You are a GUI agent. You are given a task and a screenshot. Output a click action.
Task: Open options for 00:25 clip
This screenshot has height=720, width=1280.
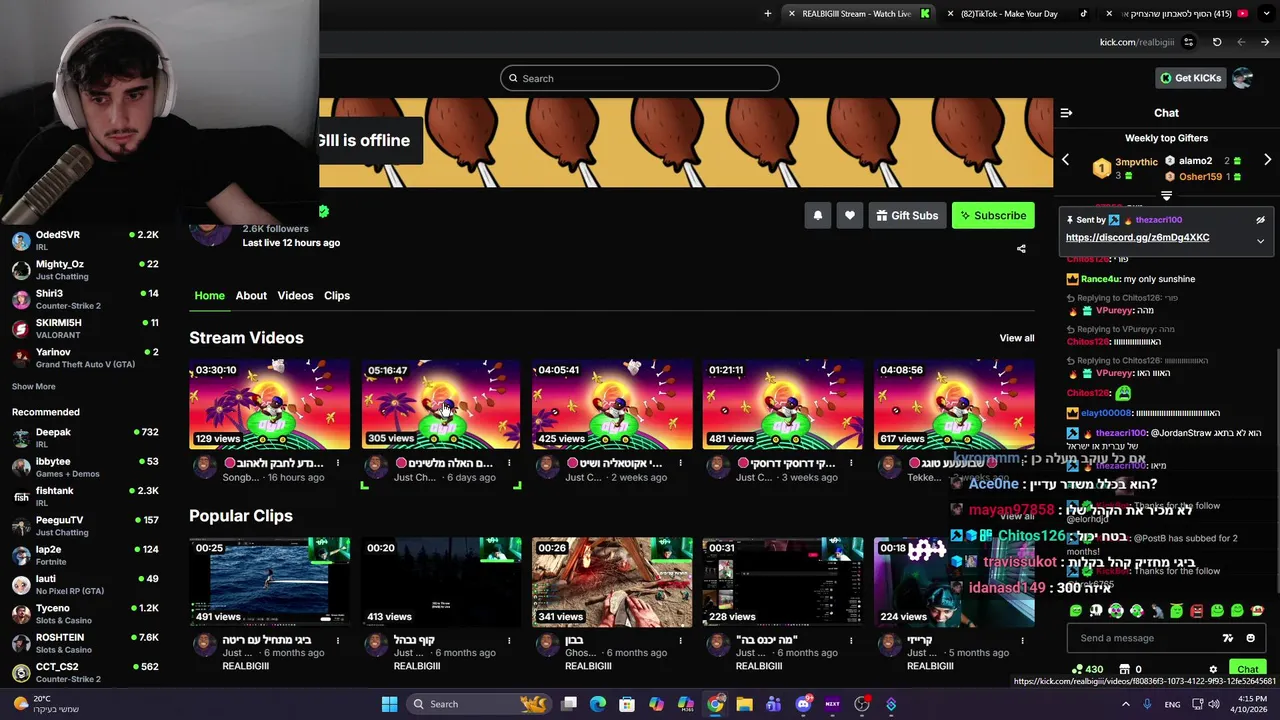(x=338, y=640)
